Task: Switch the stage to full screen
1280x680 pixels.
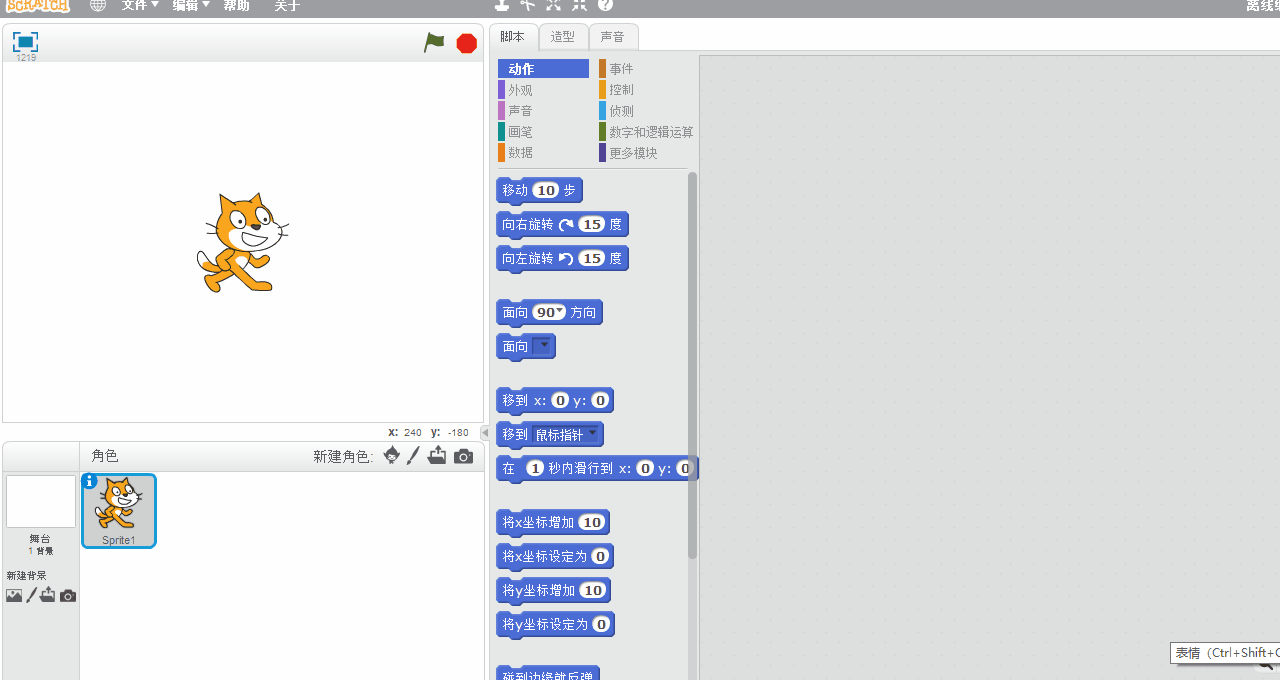Action: click(x=25, y=42)
